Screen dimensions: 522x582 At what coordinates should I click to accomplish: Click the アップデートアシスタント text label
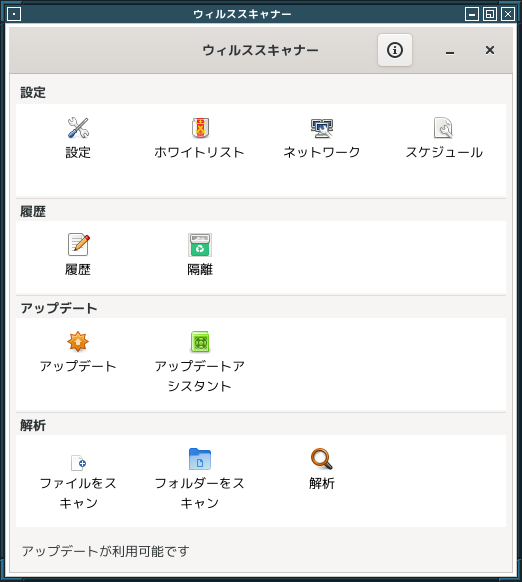pyautogui.click(x=200, y=376)
